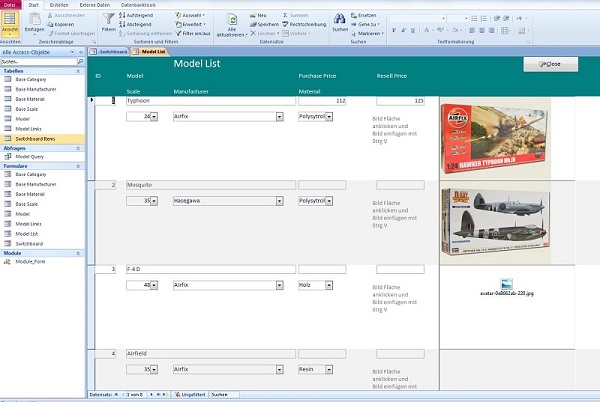Viewport: 600px width, 402px height.
Task: Click the Mosquito model name field
Action: tap(210, 185)
